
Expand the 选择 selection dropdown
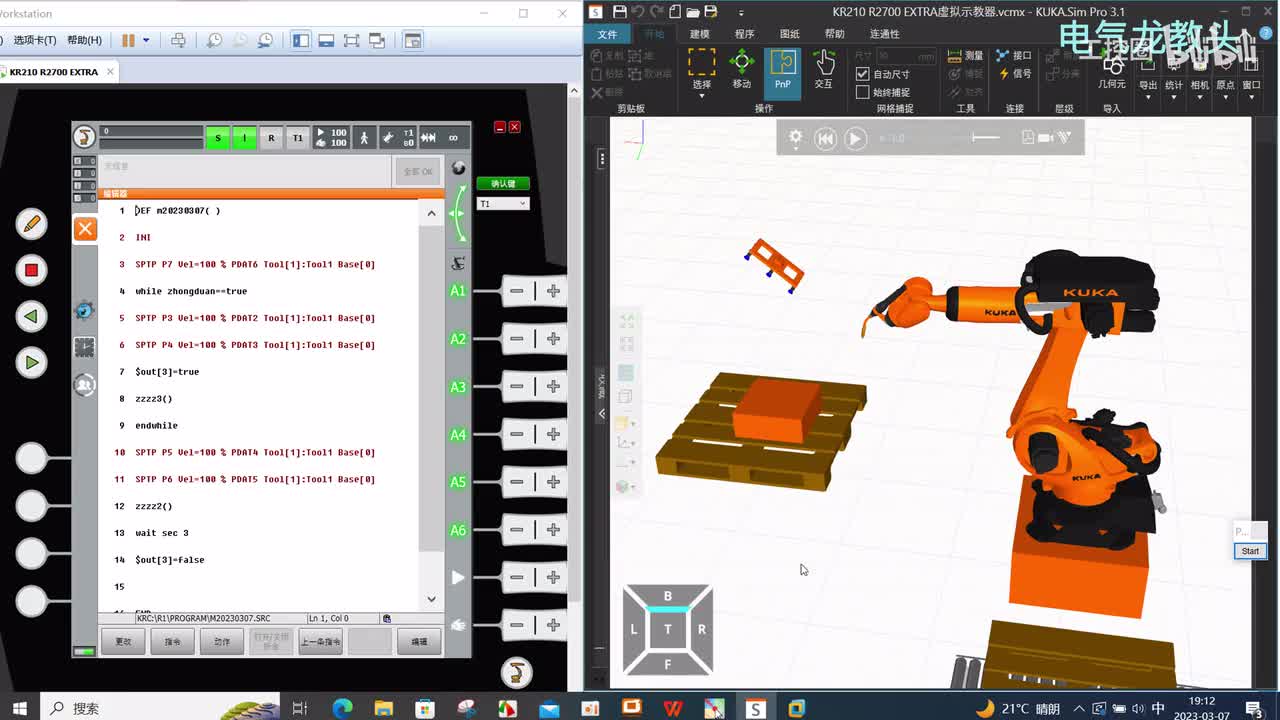pos(701,96)
